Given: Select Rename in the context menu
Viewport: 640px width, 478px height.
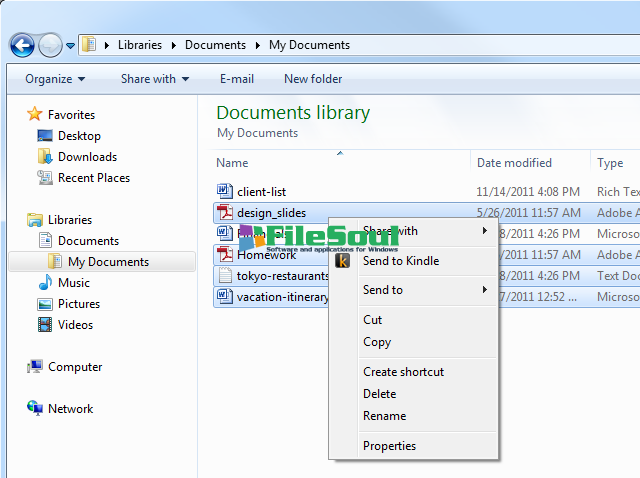Looking at the screenshot, I should pyautogui.click(x=384, y=416).
